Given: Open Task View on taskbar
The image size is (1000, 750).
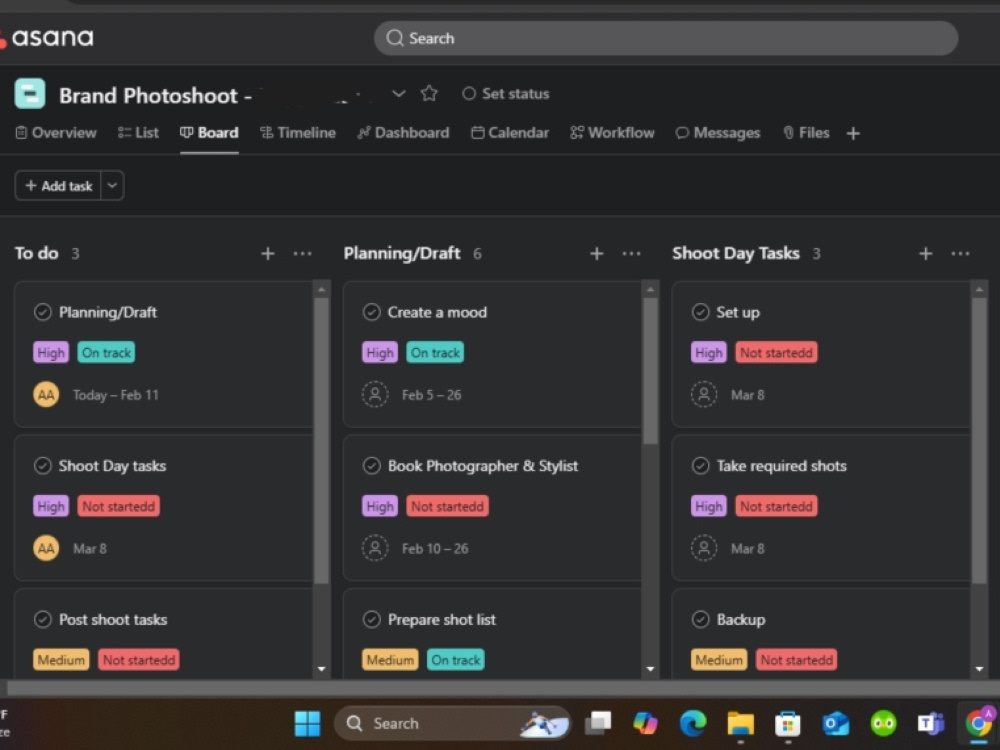Looking at the screenshot, I should pyautogui.click(x=598, y=723).
